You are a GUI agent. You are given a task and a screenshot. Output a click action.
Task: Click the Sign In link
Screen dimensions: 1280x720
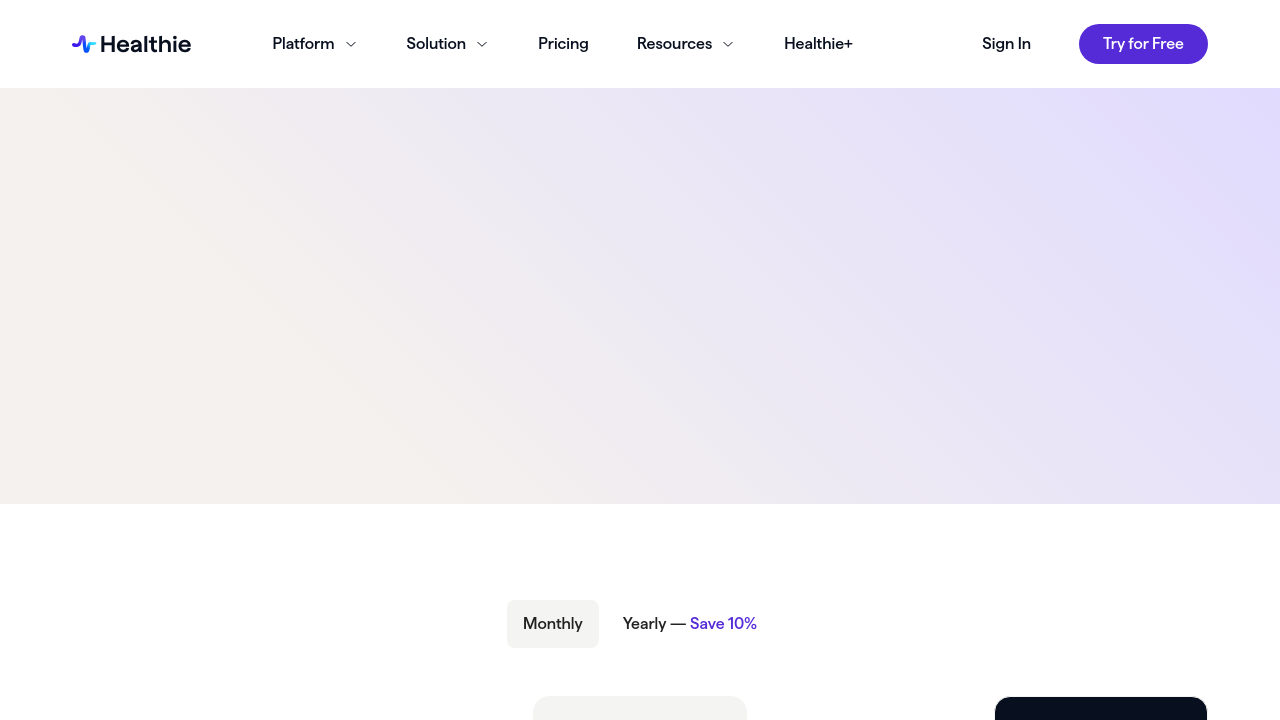pyautogui.click(x=1006, y=44)
